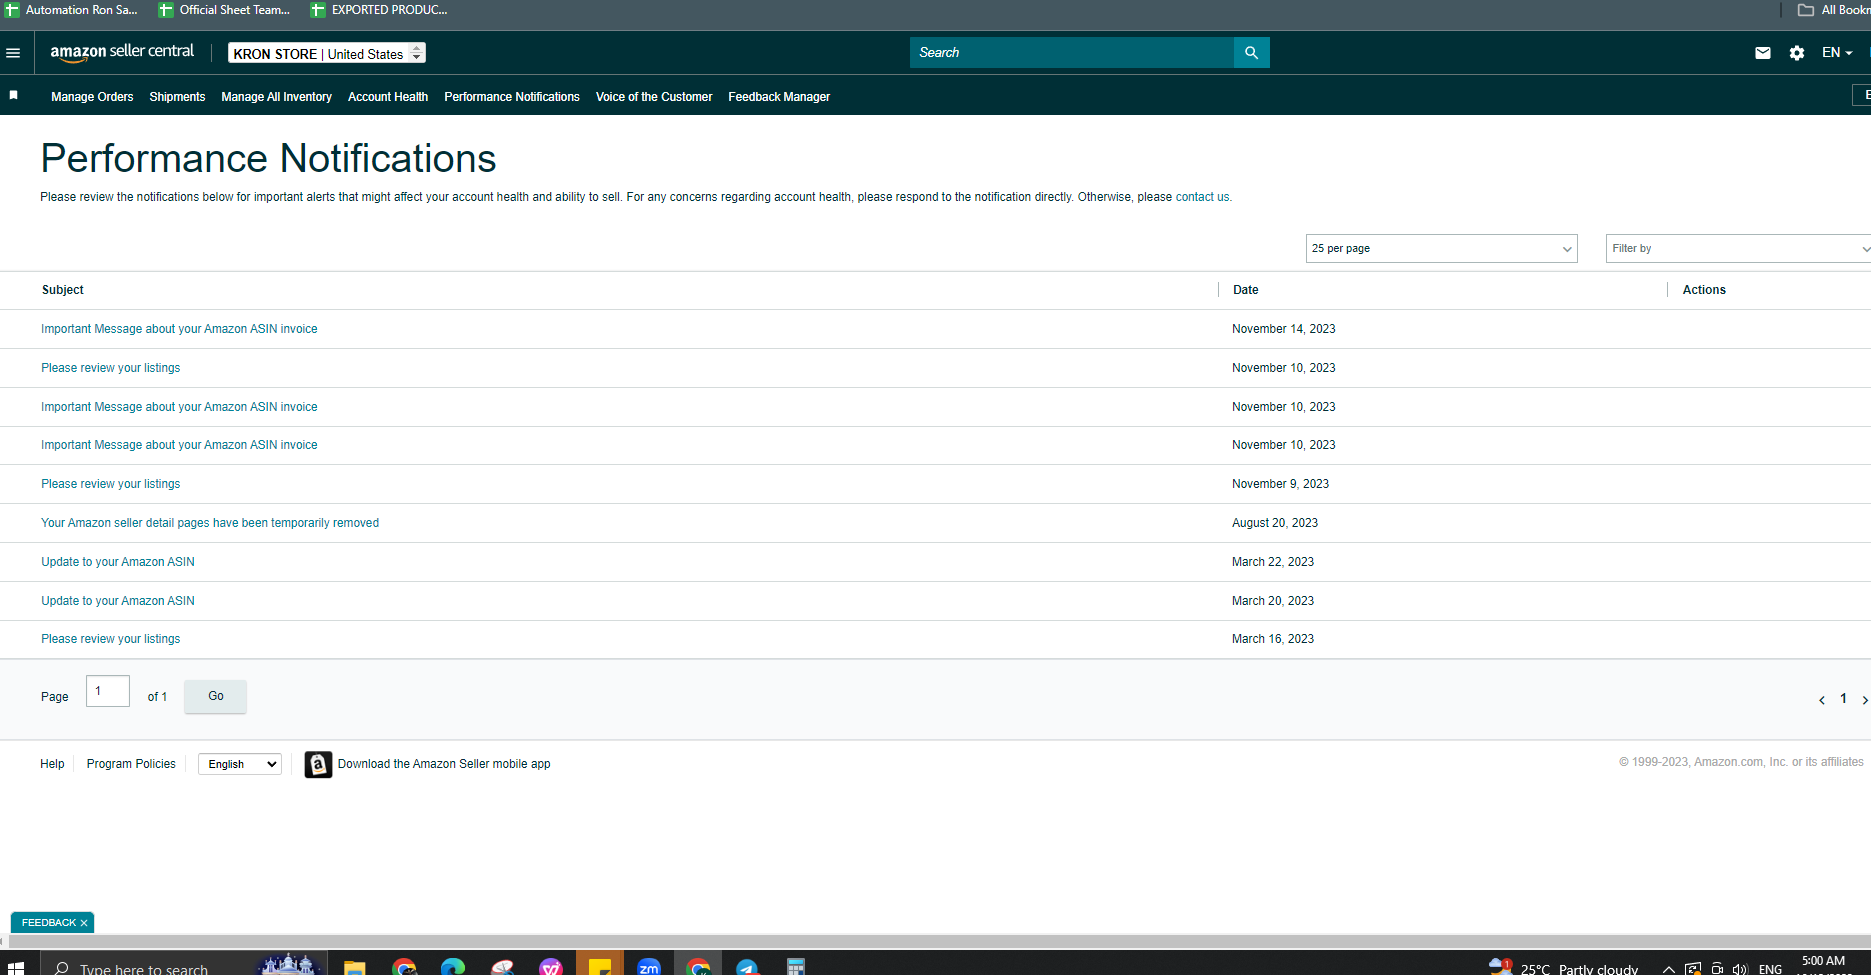Image resolution: width=1871 pixels, height=975 pixels.
Task: Click the Go pagination button
Action: coord(216,696)
